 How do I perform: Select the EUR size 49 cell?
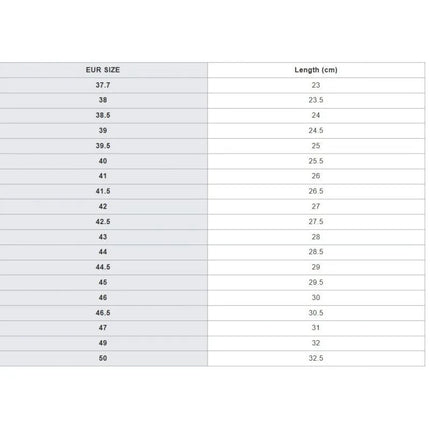point(103,343)
